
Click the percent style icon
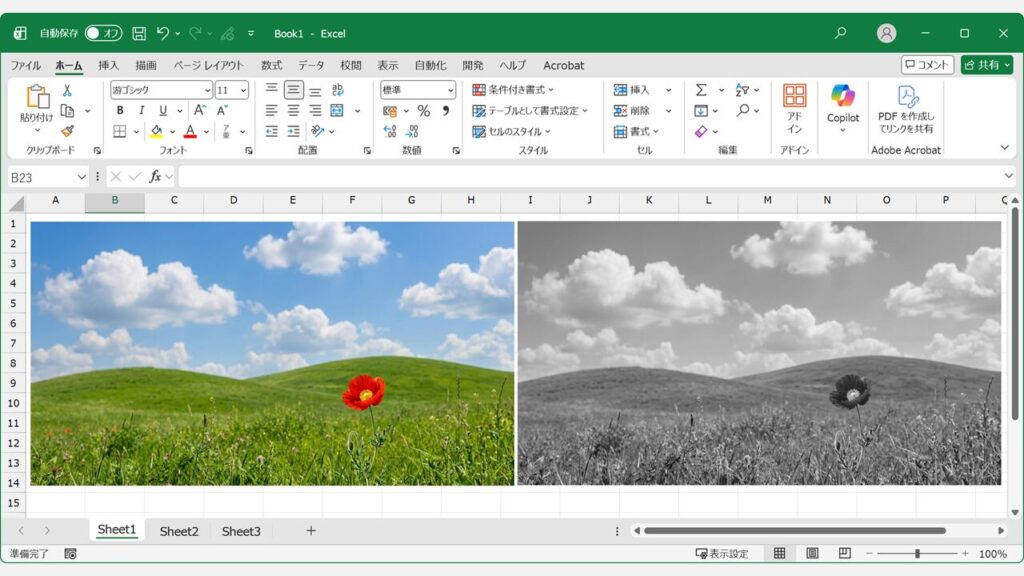click(423, 110)
